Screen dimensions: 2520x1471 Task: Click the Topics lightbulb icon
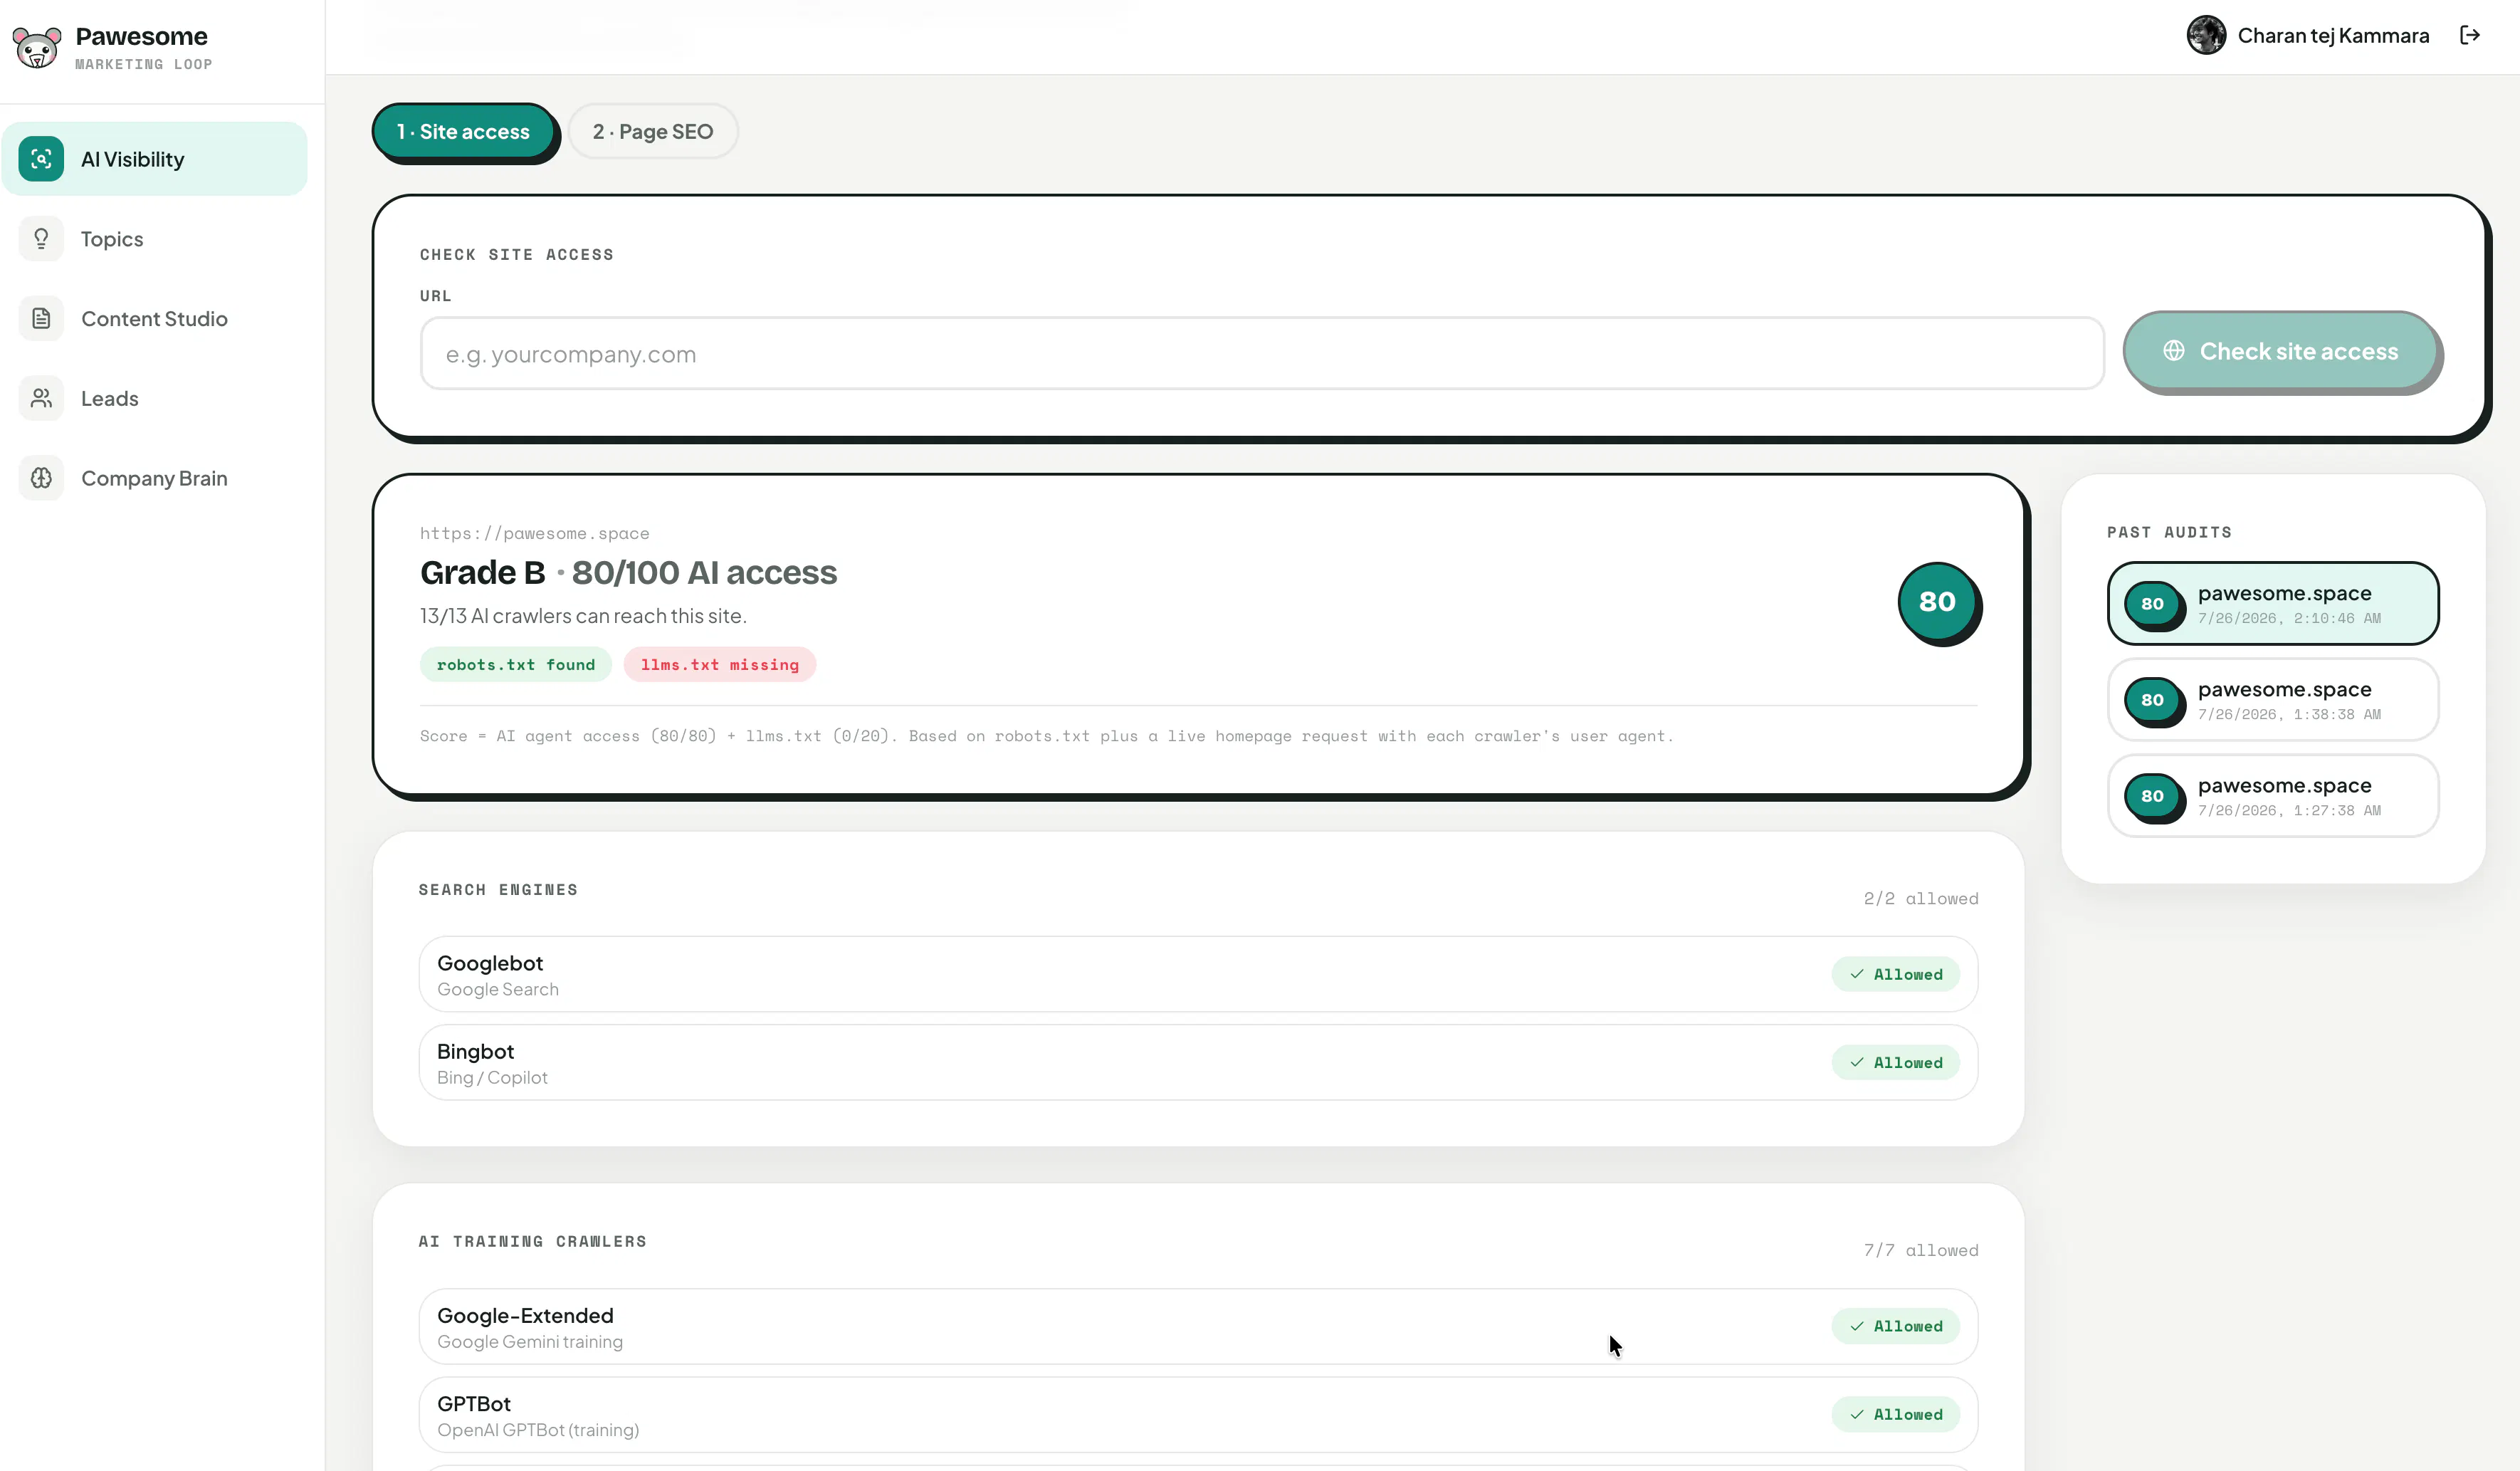coord(41,239)
